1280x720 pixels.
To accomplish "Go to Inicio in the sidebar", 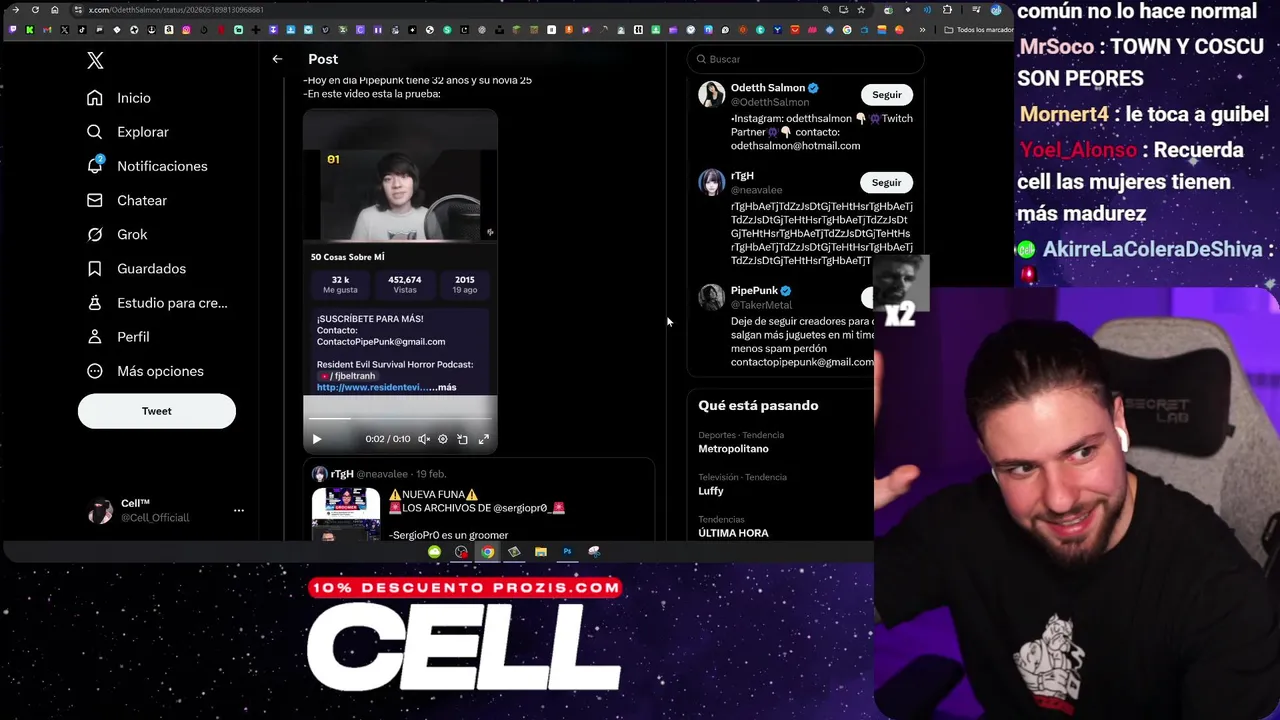I will 119,98.
